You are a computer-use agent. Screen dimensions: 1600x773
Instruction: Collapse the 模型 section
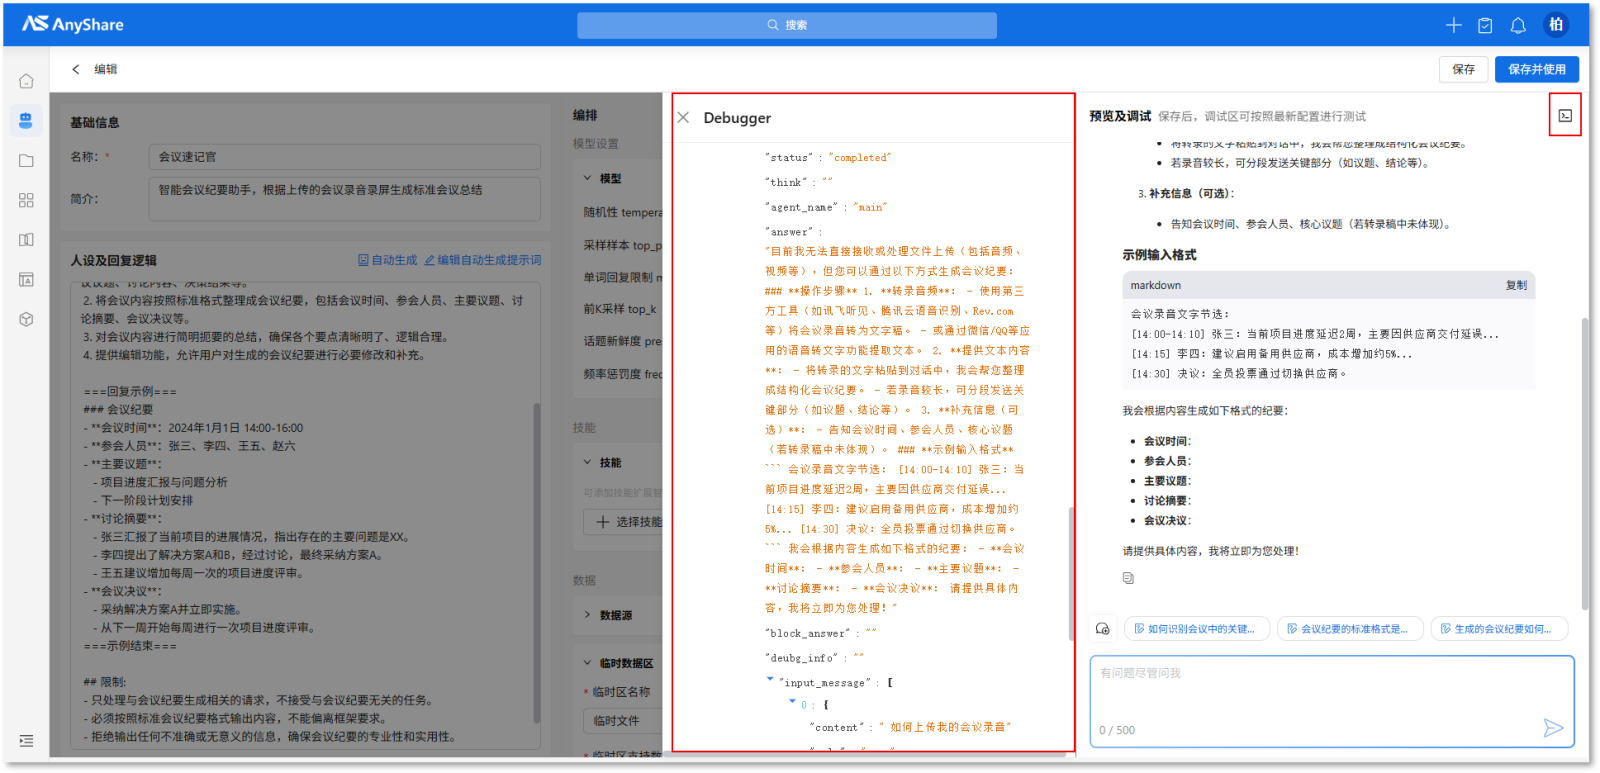pos(588,178)
